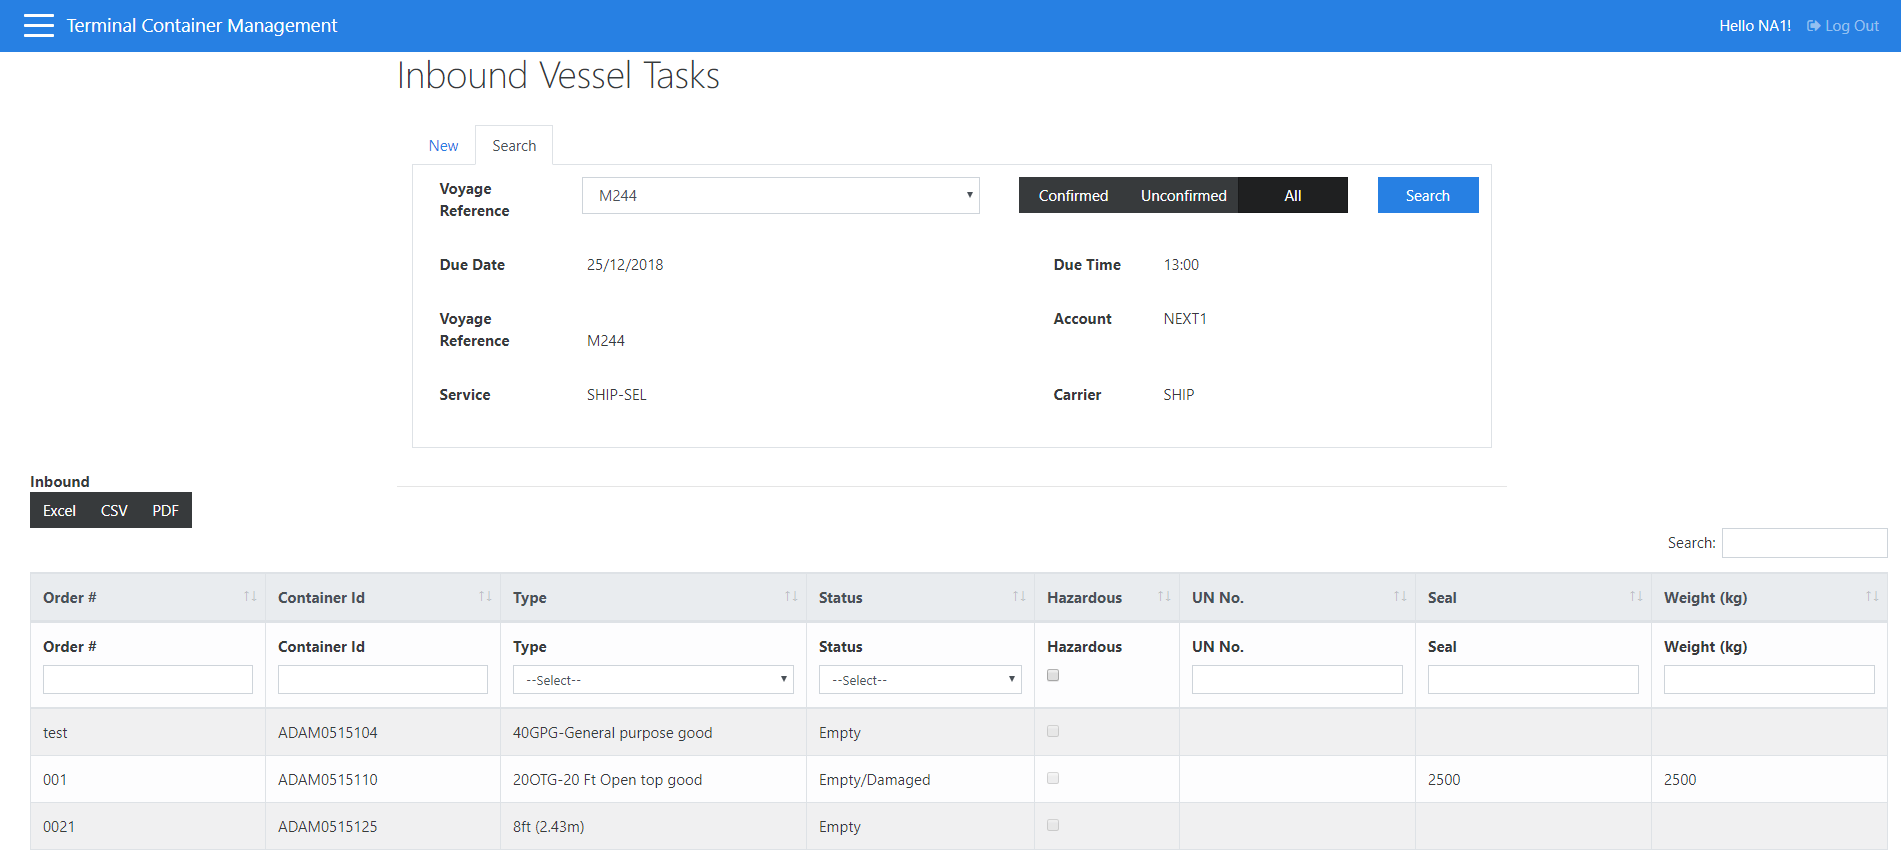The image size is (1901, 864).
Task: Click the blue Search button
Action: coord(1428,195)
